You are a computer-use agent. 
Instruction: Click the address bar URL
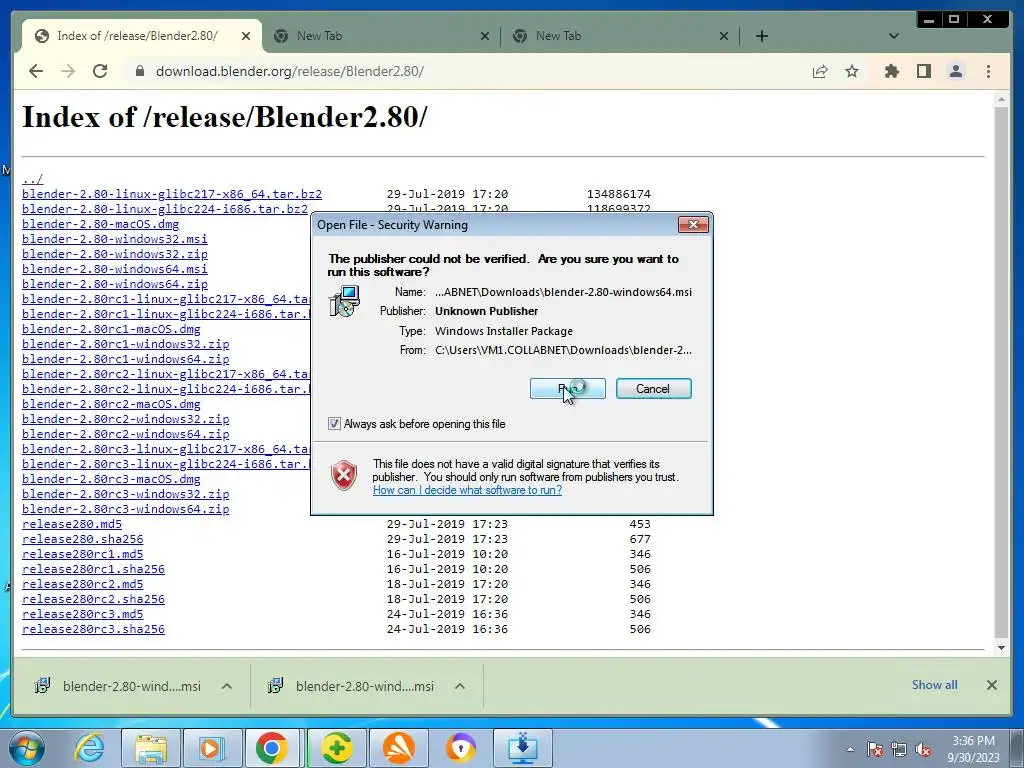[x=289, y=71]
